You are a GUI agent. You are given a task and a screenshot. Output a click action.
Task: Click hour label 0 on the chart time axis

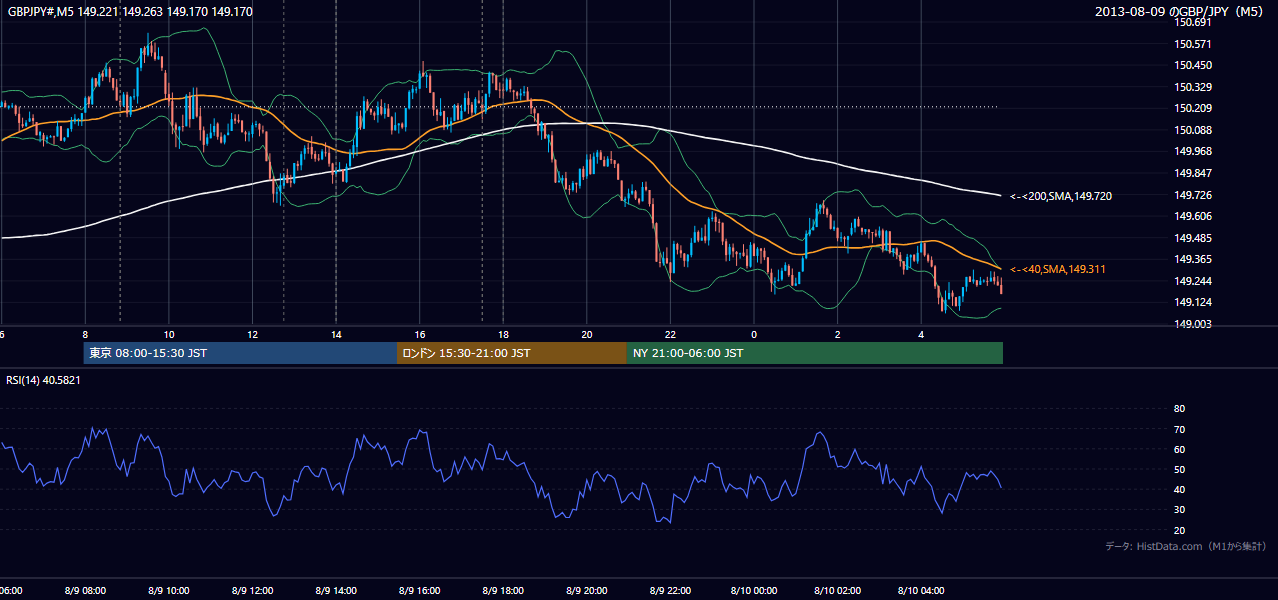click(754, 334)
